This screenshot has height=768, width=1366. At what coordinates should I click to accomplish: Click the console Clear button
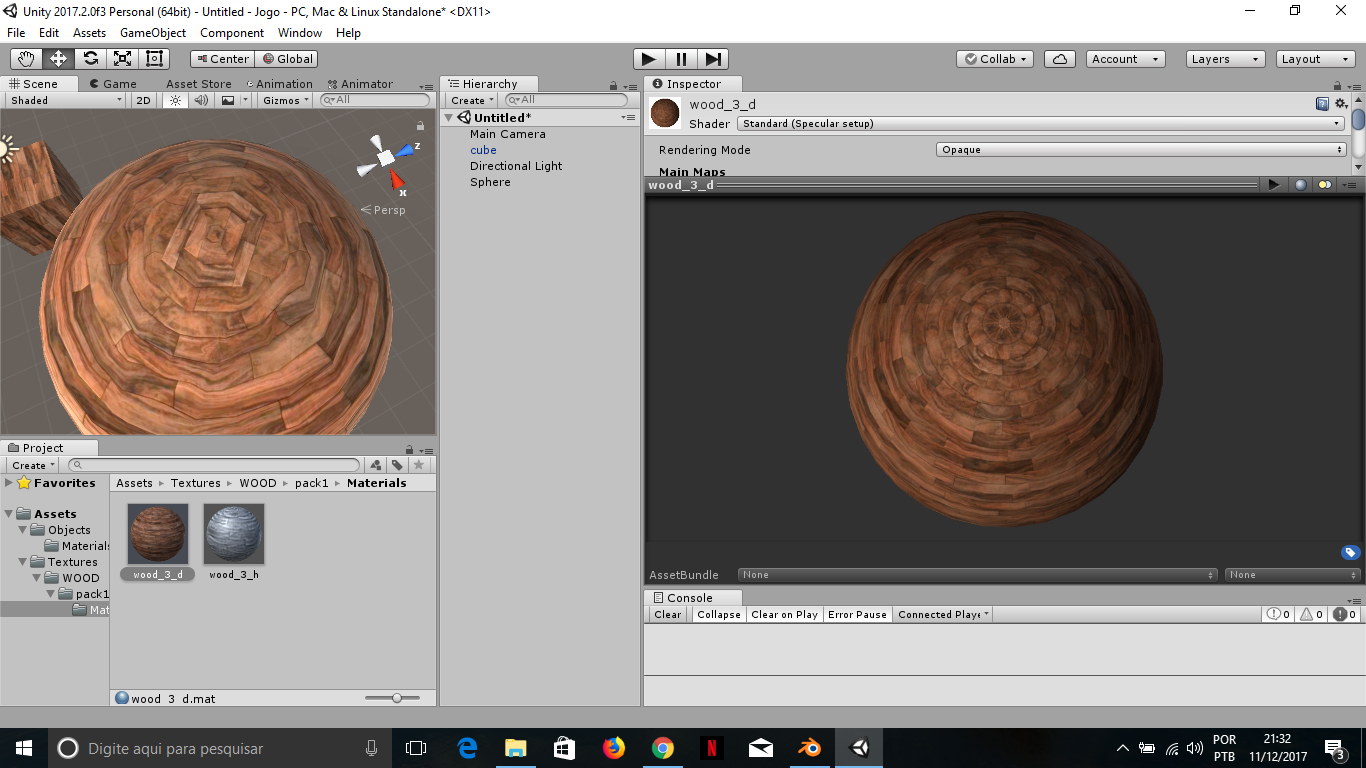point(668,614)
